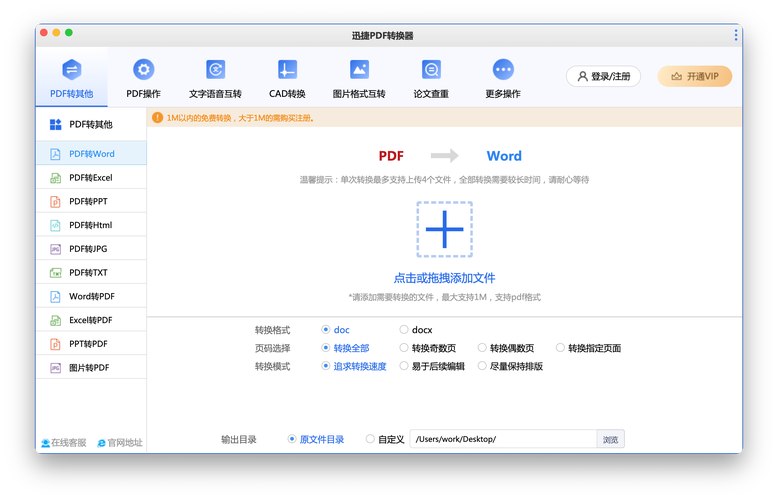
Task: Click the PDF转PPT sidebar label
Action: click(88, 201)
